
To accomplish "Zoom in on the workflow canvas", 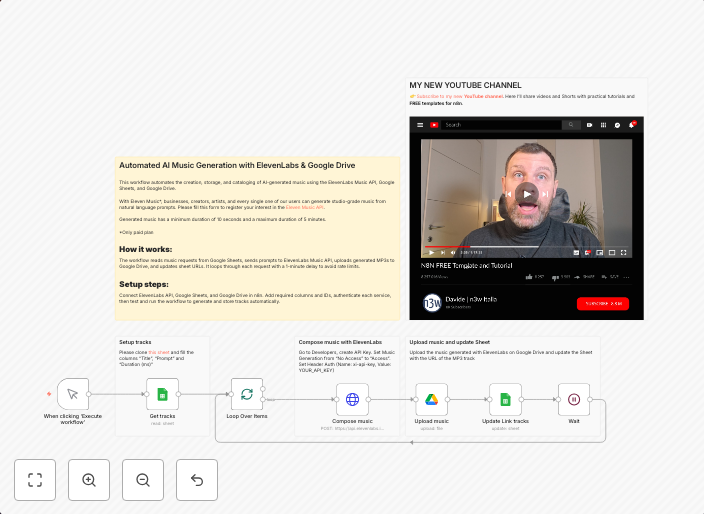I will click(89, 480).
